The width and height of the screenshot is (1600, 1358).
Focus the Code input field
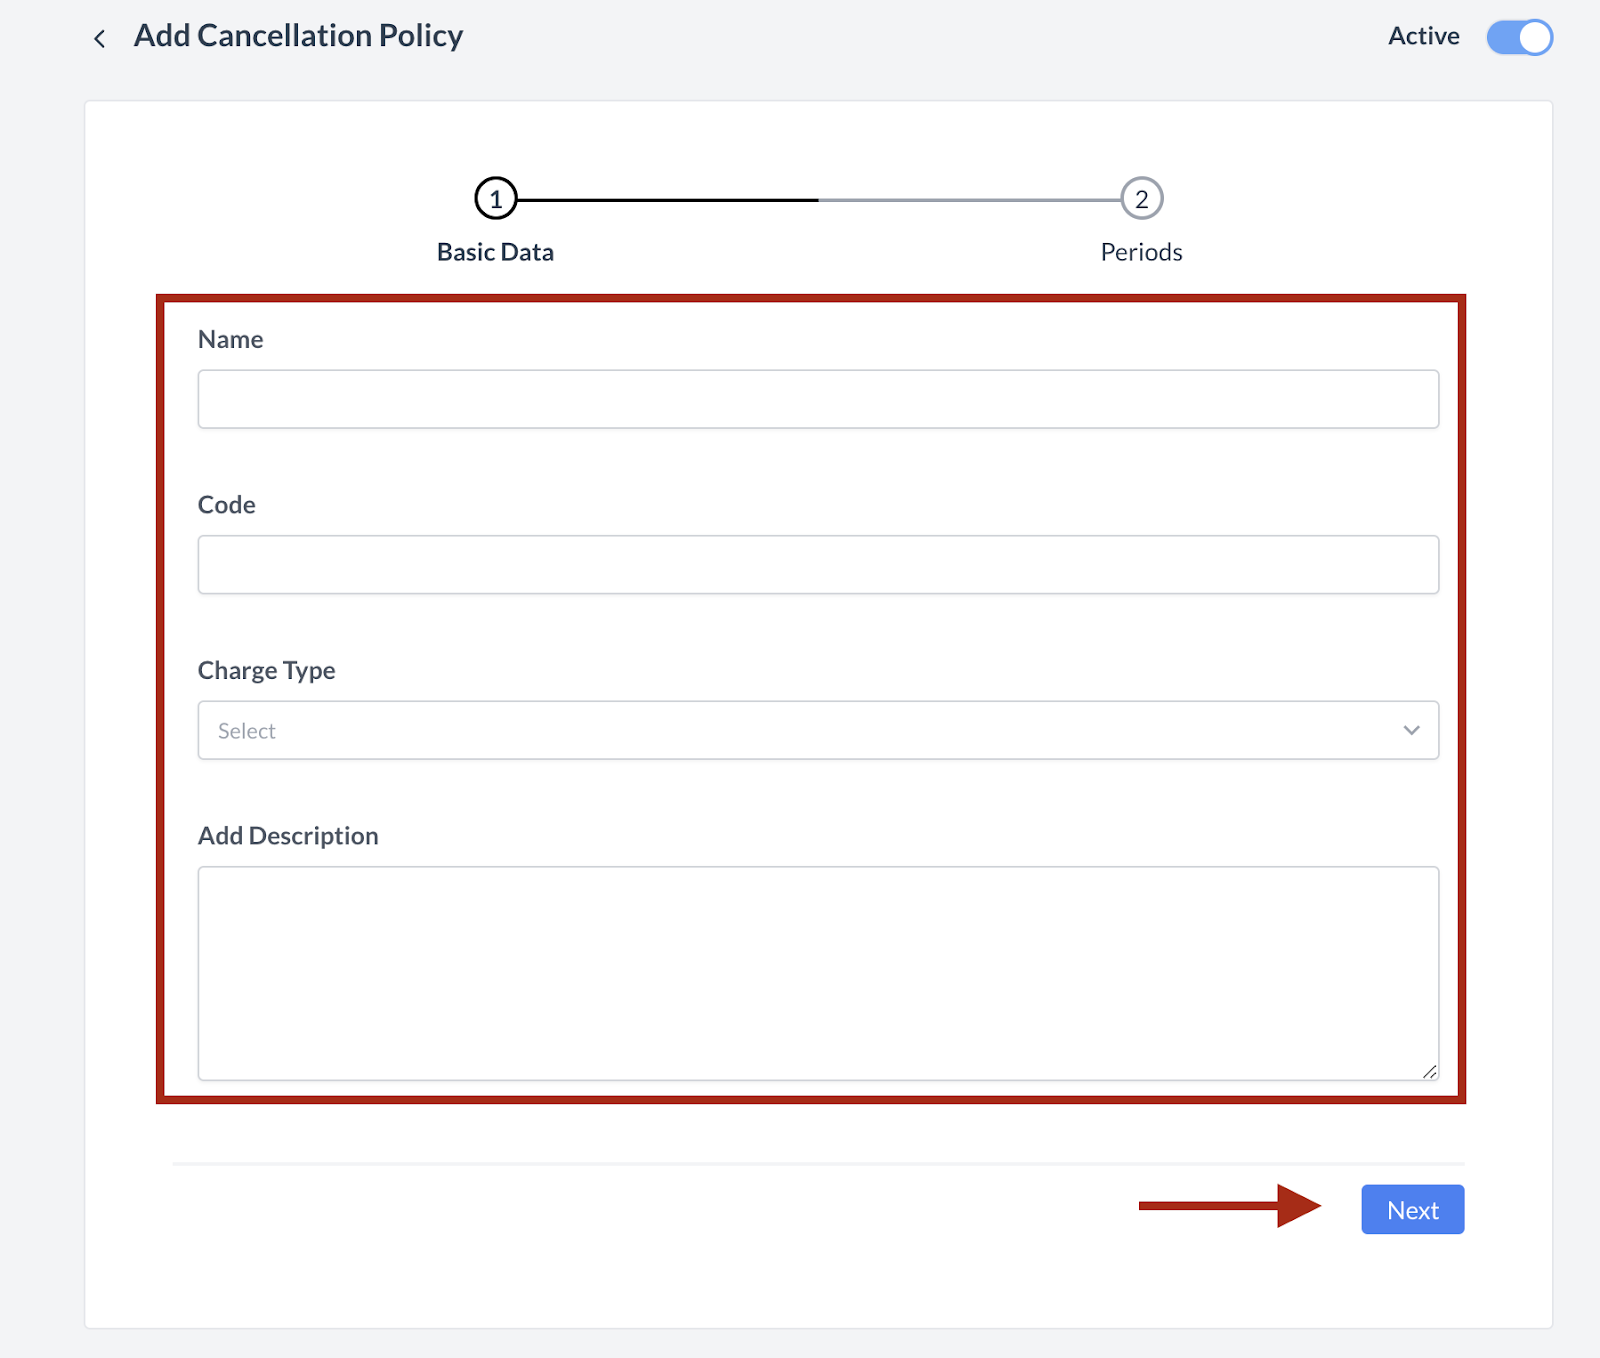[x=817, y=565]
